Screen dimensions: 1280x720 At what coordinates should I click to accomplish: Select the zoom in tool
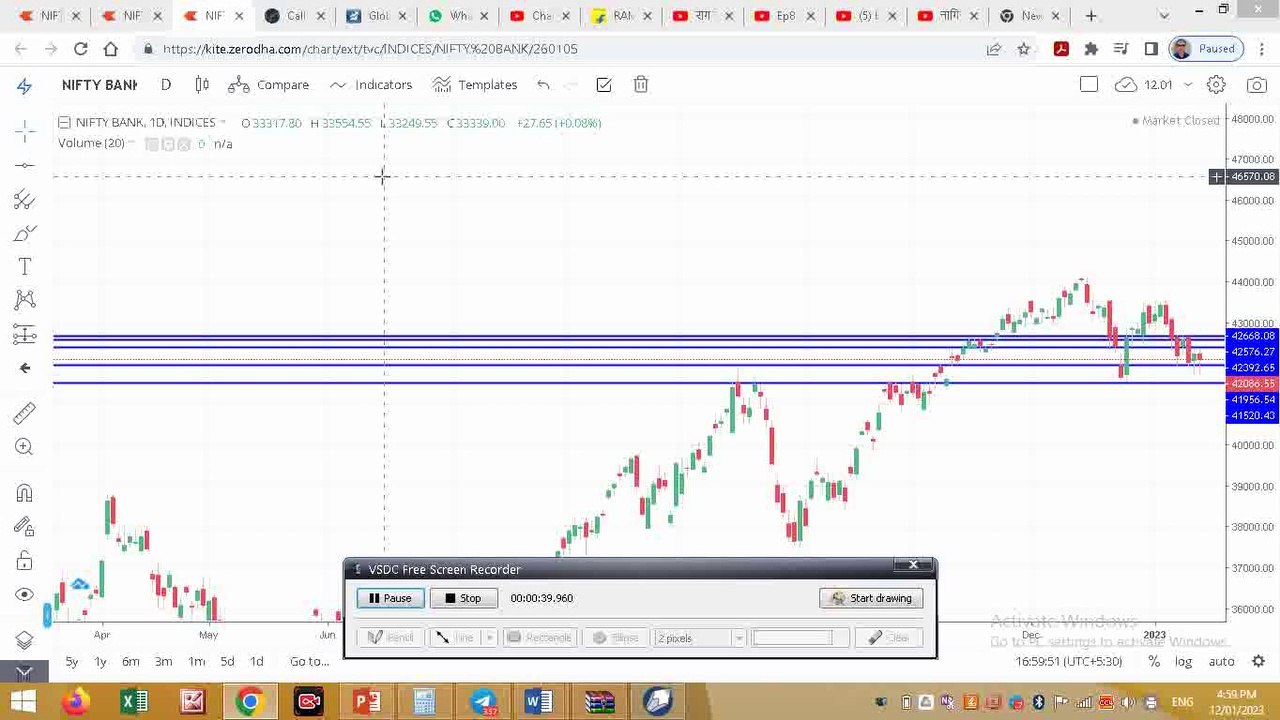pyautogui.click(x=25, y=447)
